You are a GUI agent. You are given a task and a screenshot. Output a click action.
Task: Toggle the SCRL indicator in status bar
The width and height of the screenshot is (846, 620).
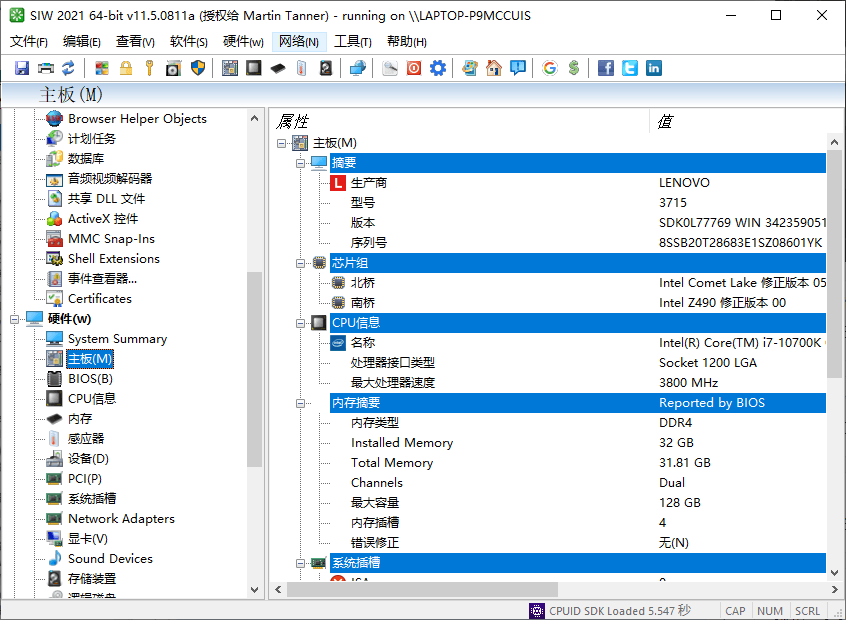pyautogui.click(x=807, y=610)
